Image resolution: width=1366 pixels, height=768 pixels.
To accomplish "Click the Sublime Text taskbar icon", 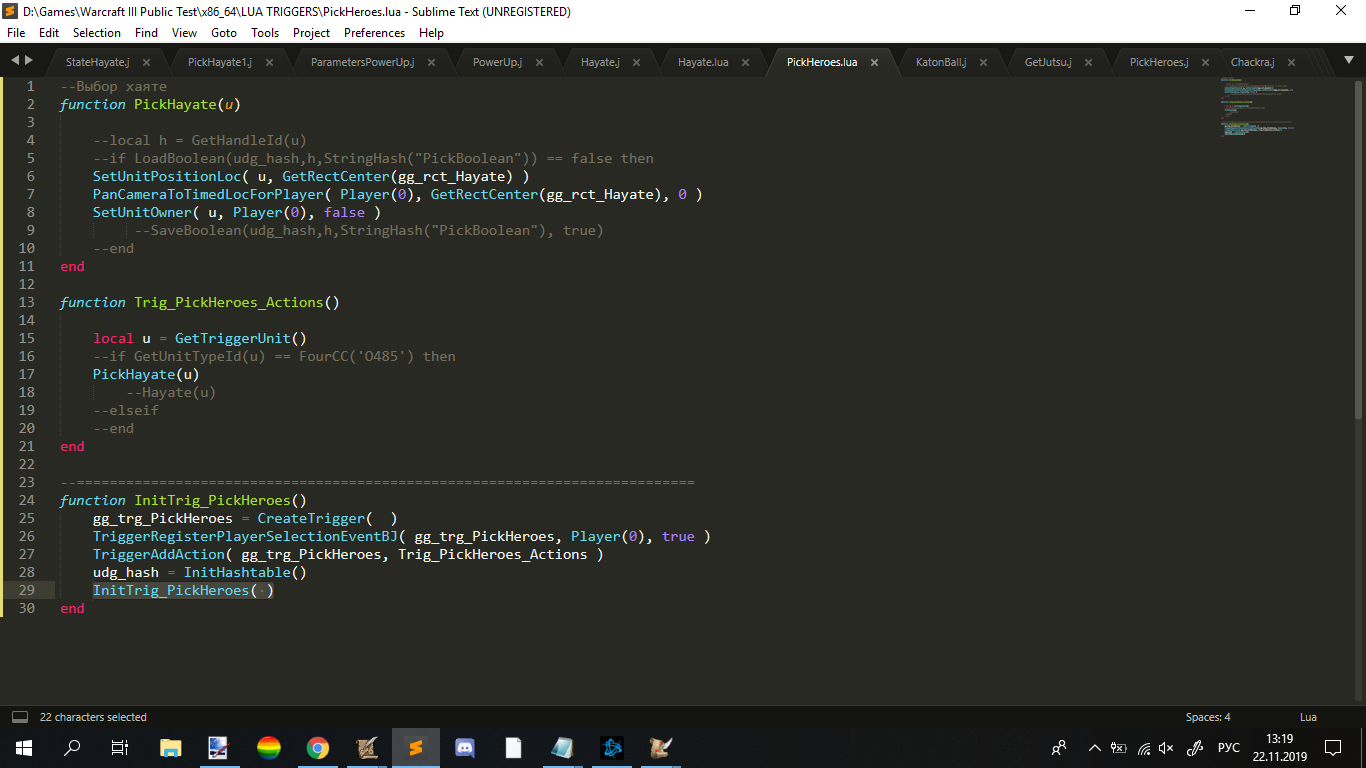I will [x=416, y=747].
